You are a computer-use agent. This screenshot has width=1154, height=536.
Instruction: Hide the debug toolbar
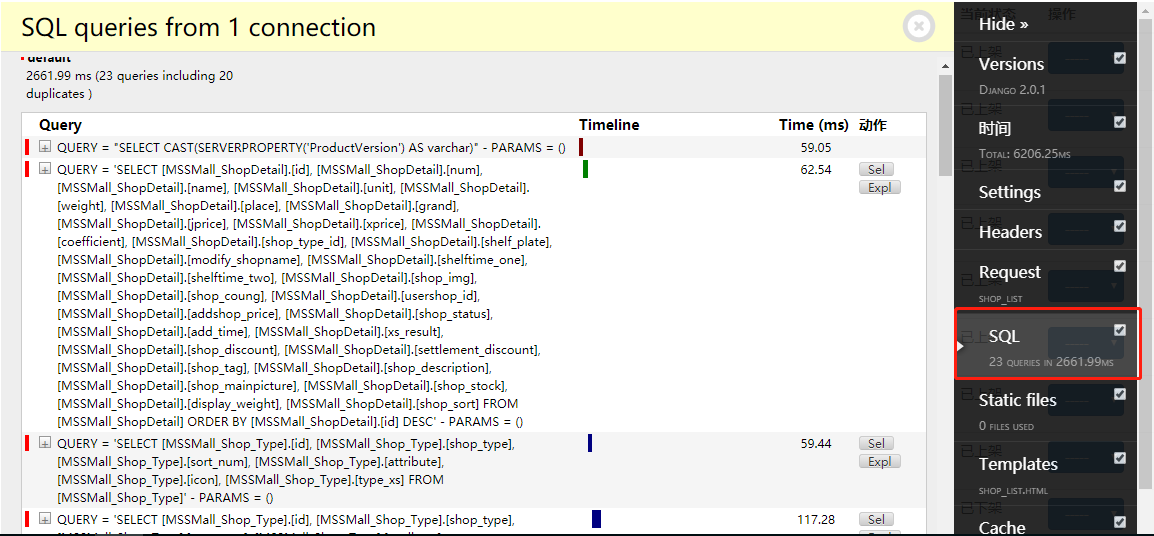click(x=1003, y=24)
